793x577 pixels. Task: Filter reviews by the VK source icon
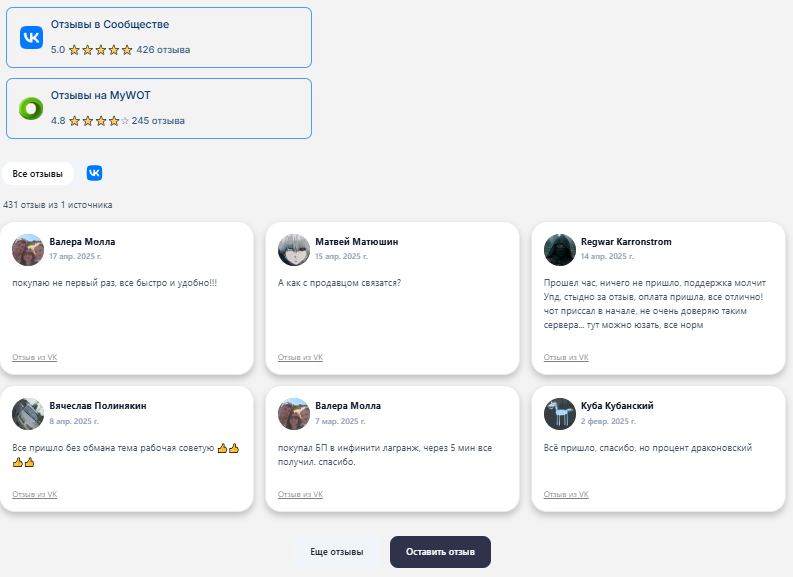coord(94,173)
